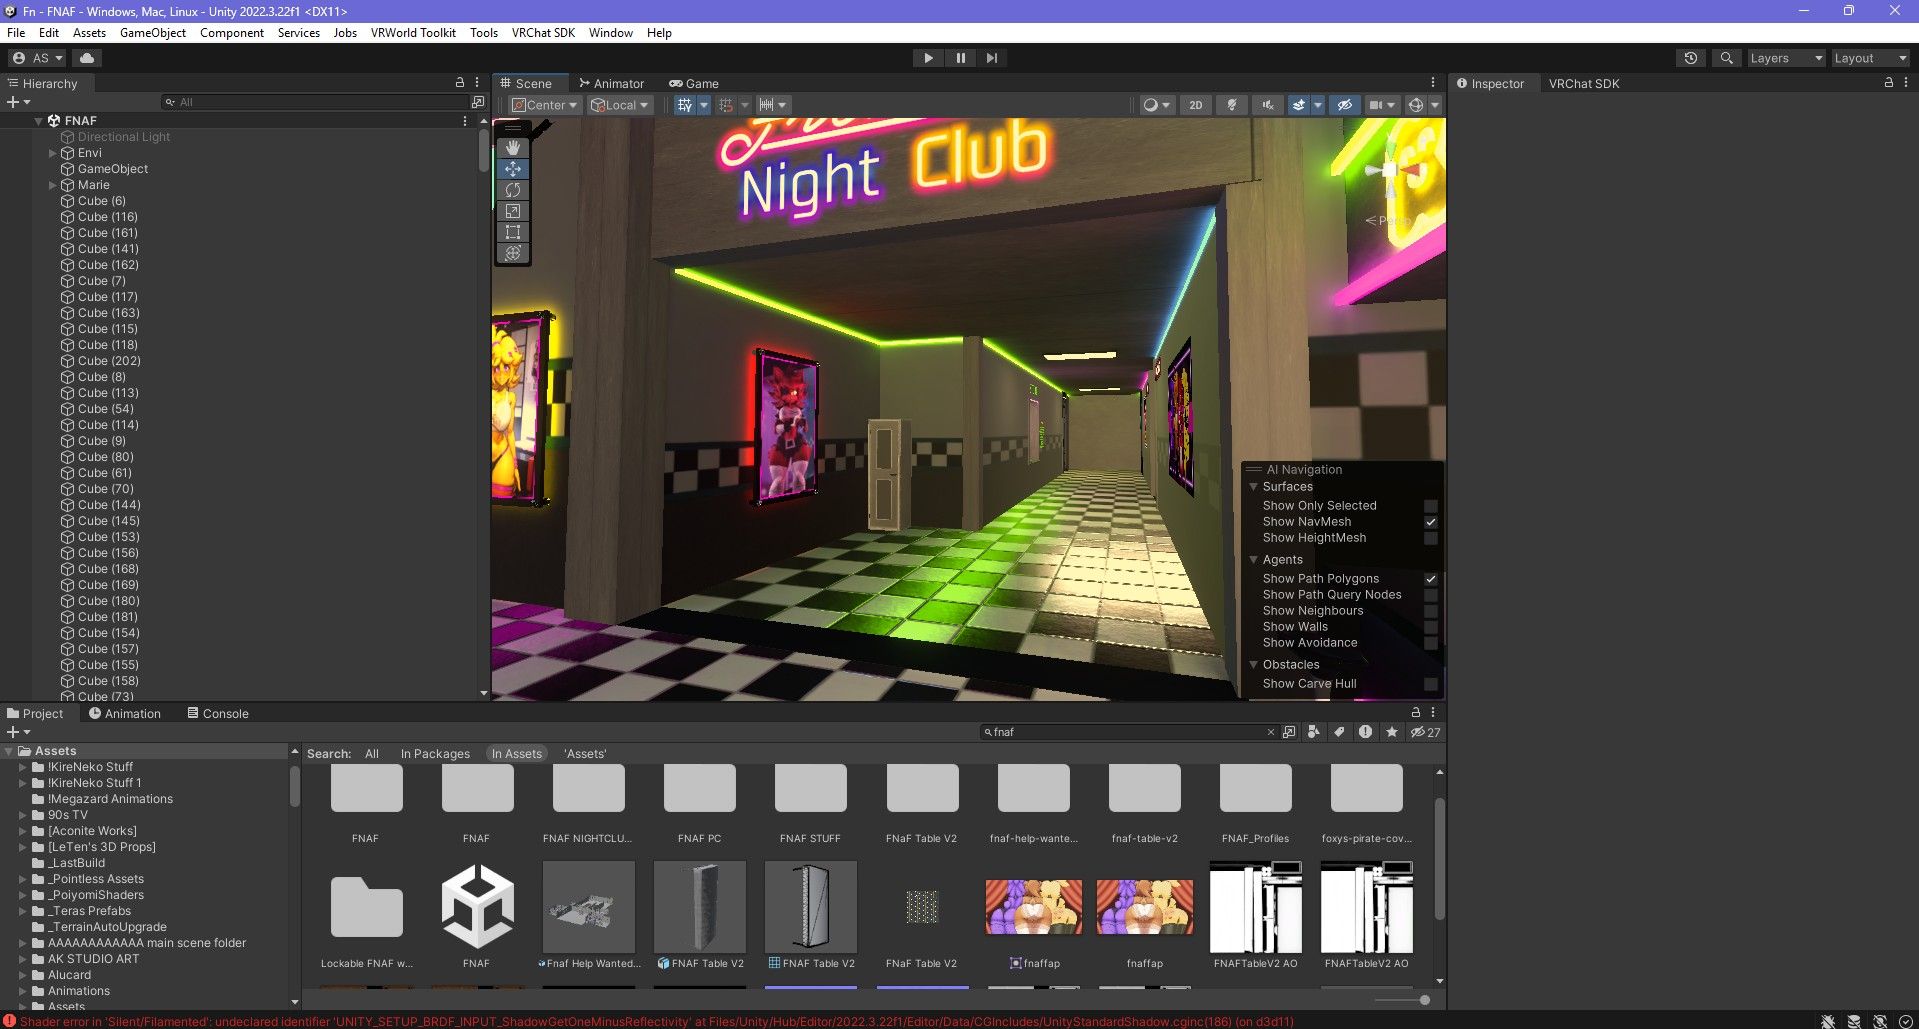Switch to the Game tab
Viewport: 1919px width, 1029px height.
[x=694, y=84]
